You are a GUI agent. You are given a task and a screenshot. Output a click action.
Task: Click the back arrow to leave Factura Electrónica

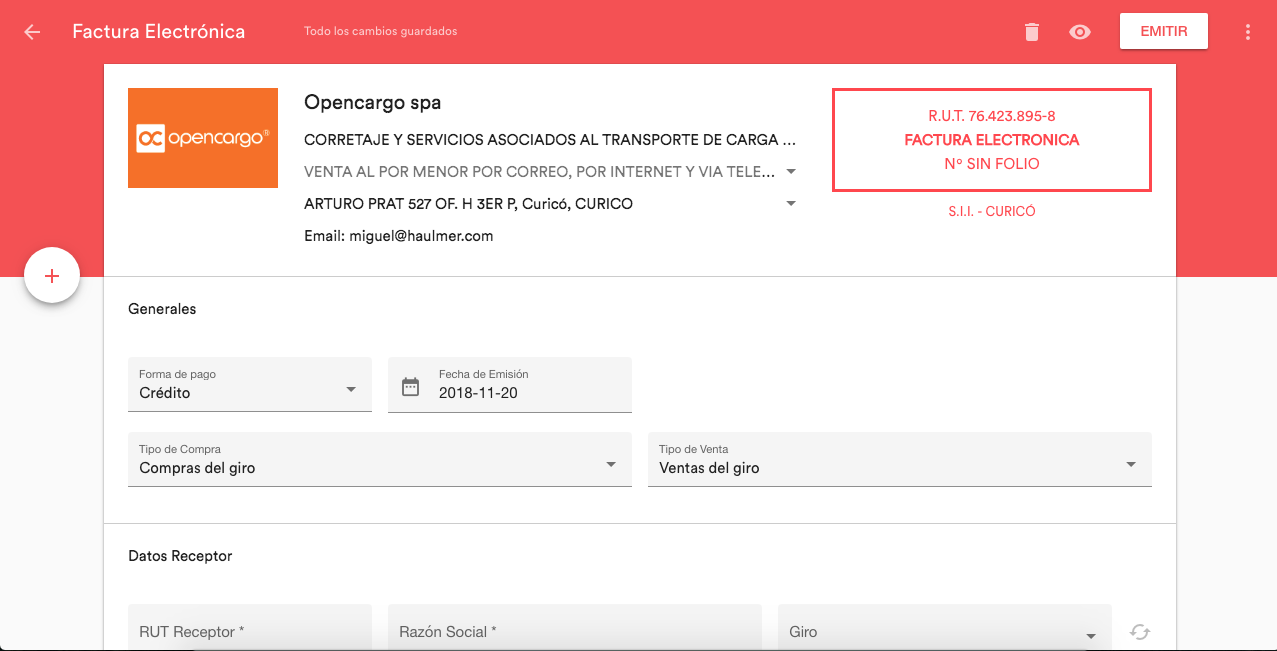(x=31, y=31)
